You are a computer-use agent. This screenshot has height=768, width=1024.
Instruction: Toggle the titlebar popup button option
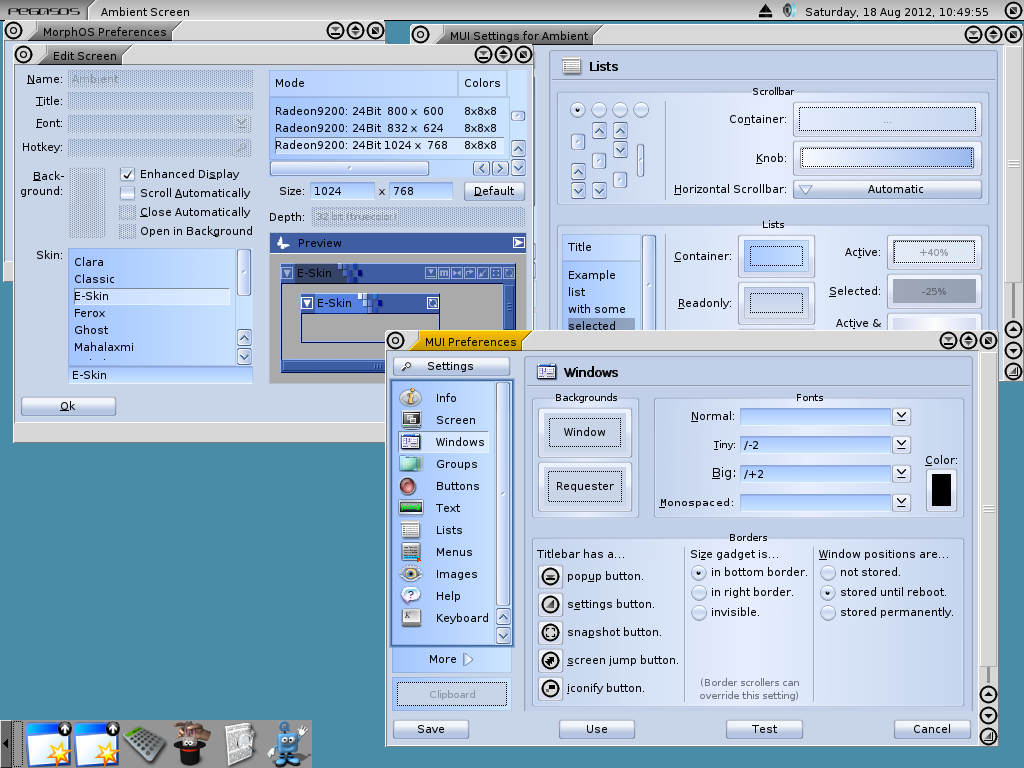pyautogui.click(x=551, y=576)
